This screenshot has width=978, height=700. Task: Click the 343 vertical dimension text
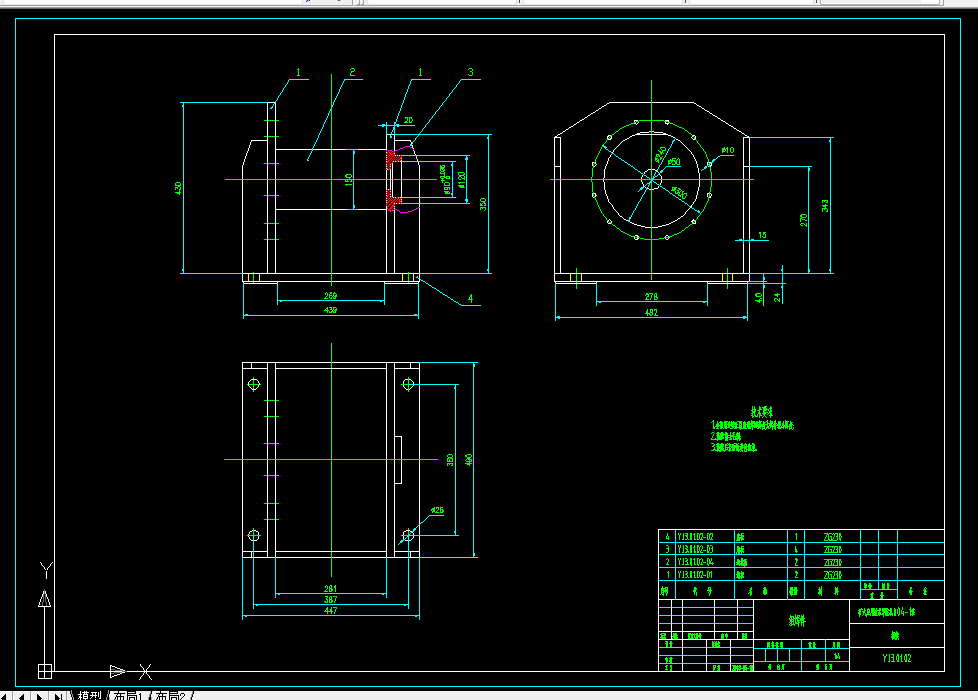click(825, 206)
